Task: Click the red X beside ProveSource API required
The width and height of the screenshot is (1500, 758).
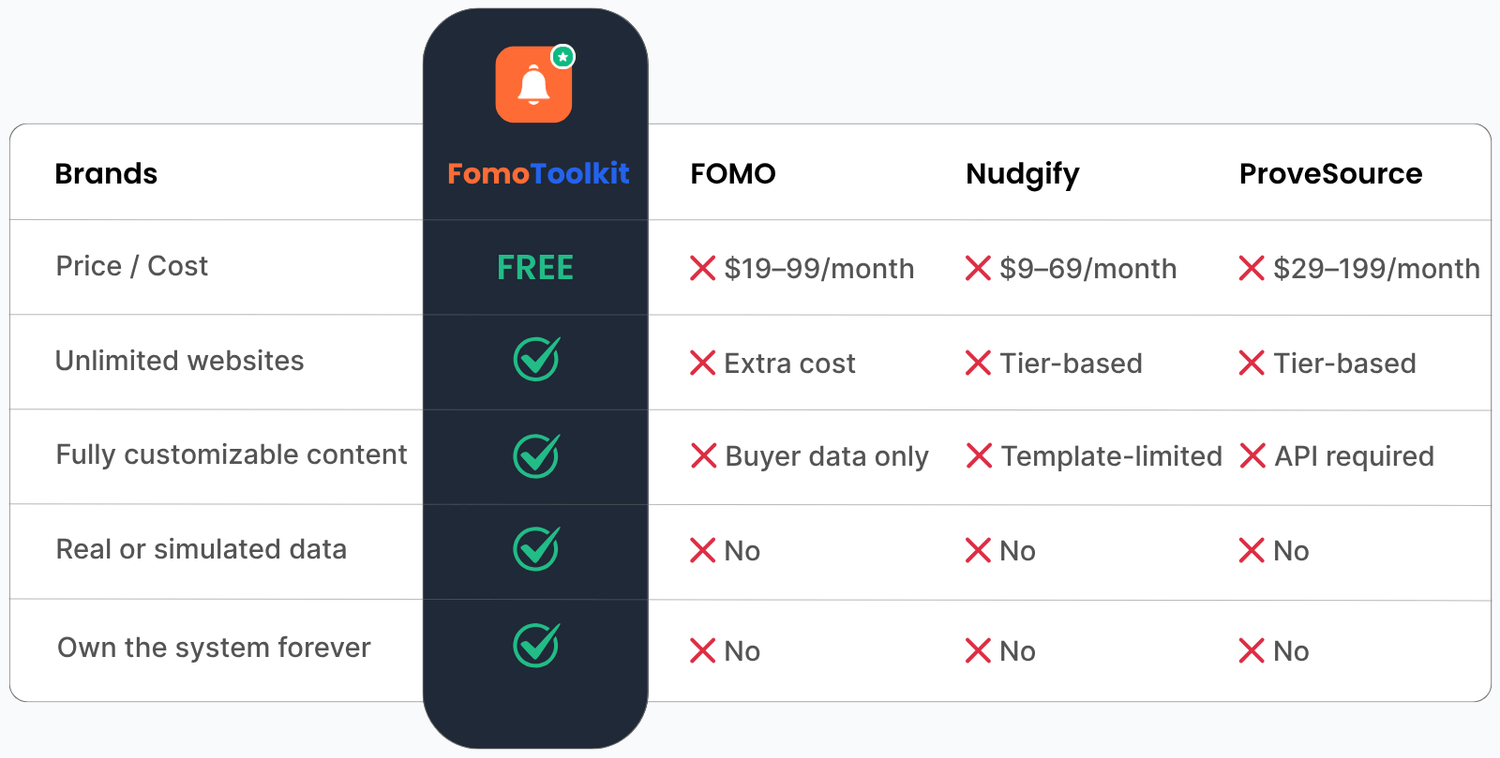Action: pyautogui.click(x=1252, y=456)
